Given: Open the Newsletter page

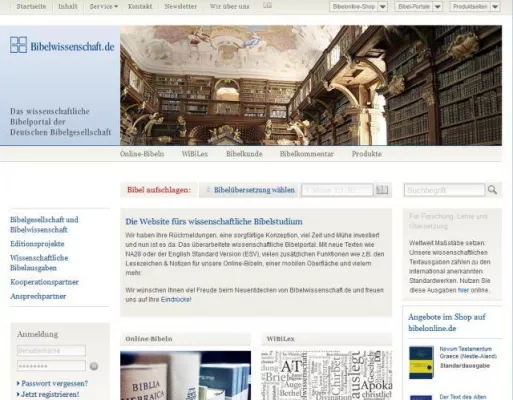Looking at the screenshot, I should coord(181,6).
